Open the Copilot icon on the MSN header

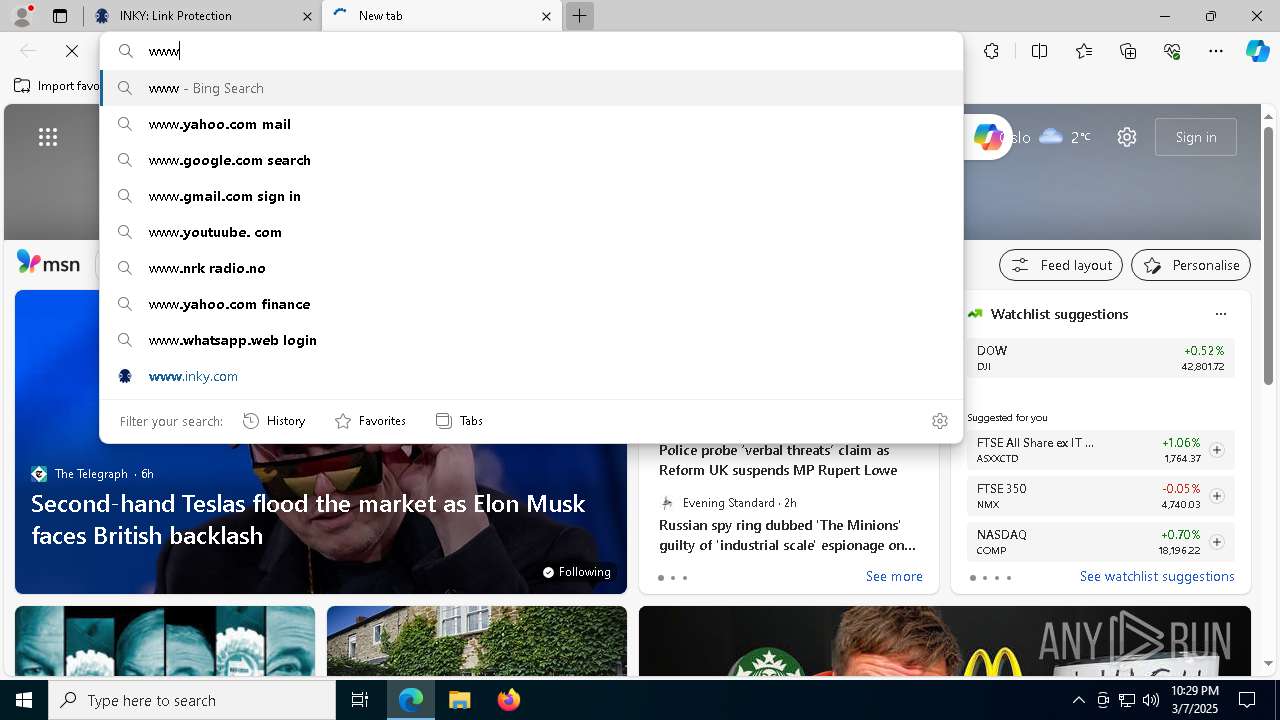coord(988,137)
